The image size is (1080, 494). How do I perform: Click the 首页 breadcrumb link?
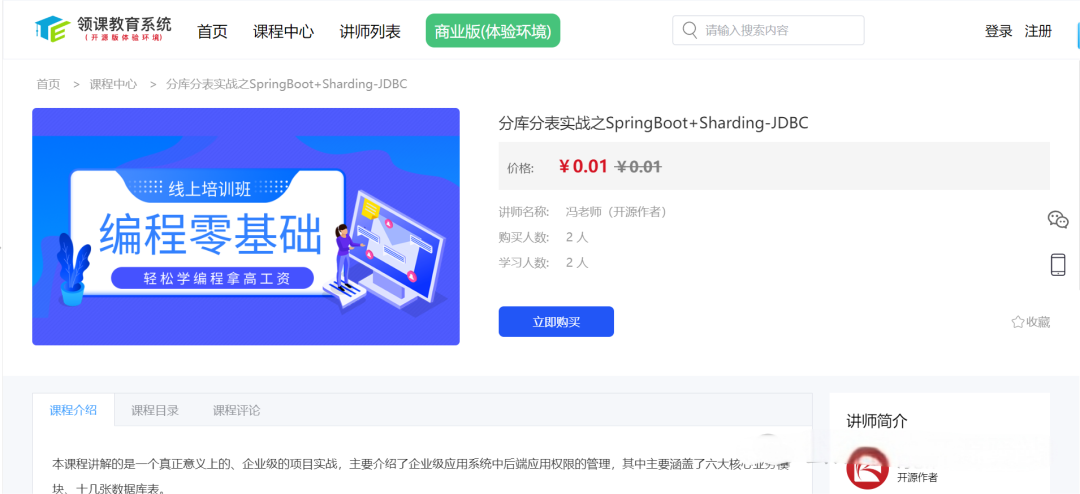point(48,84)
